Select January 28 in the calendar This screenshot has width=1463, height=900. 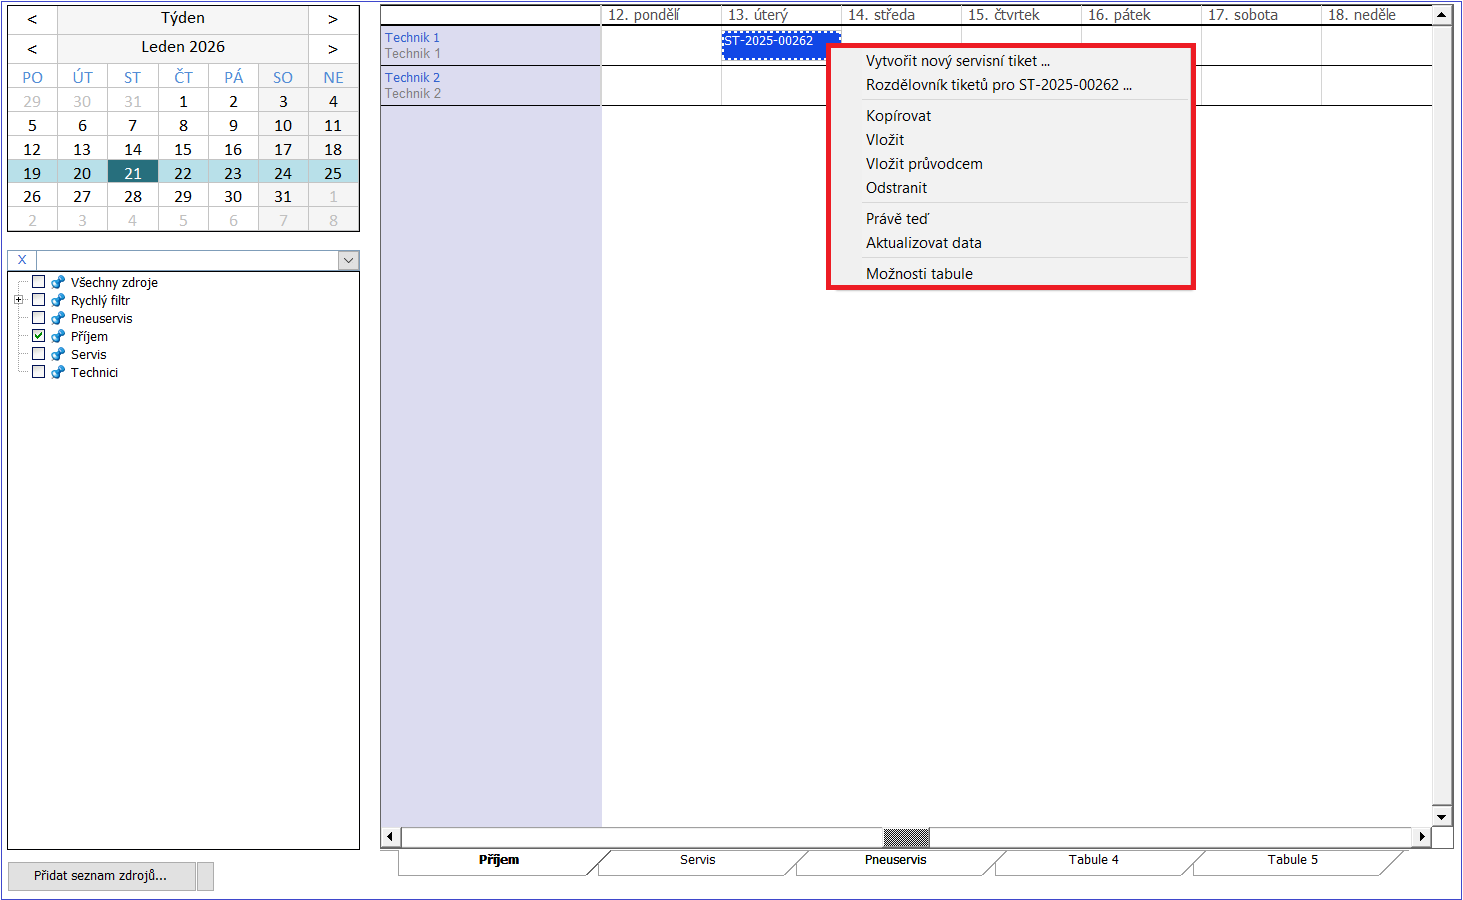pyautogui.click(x=133, y=197)
